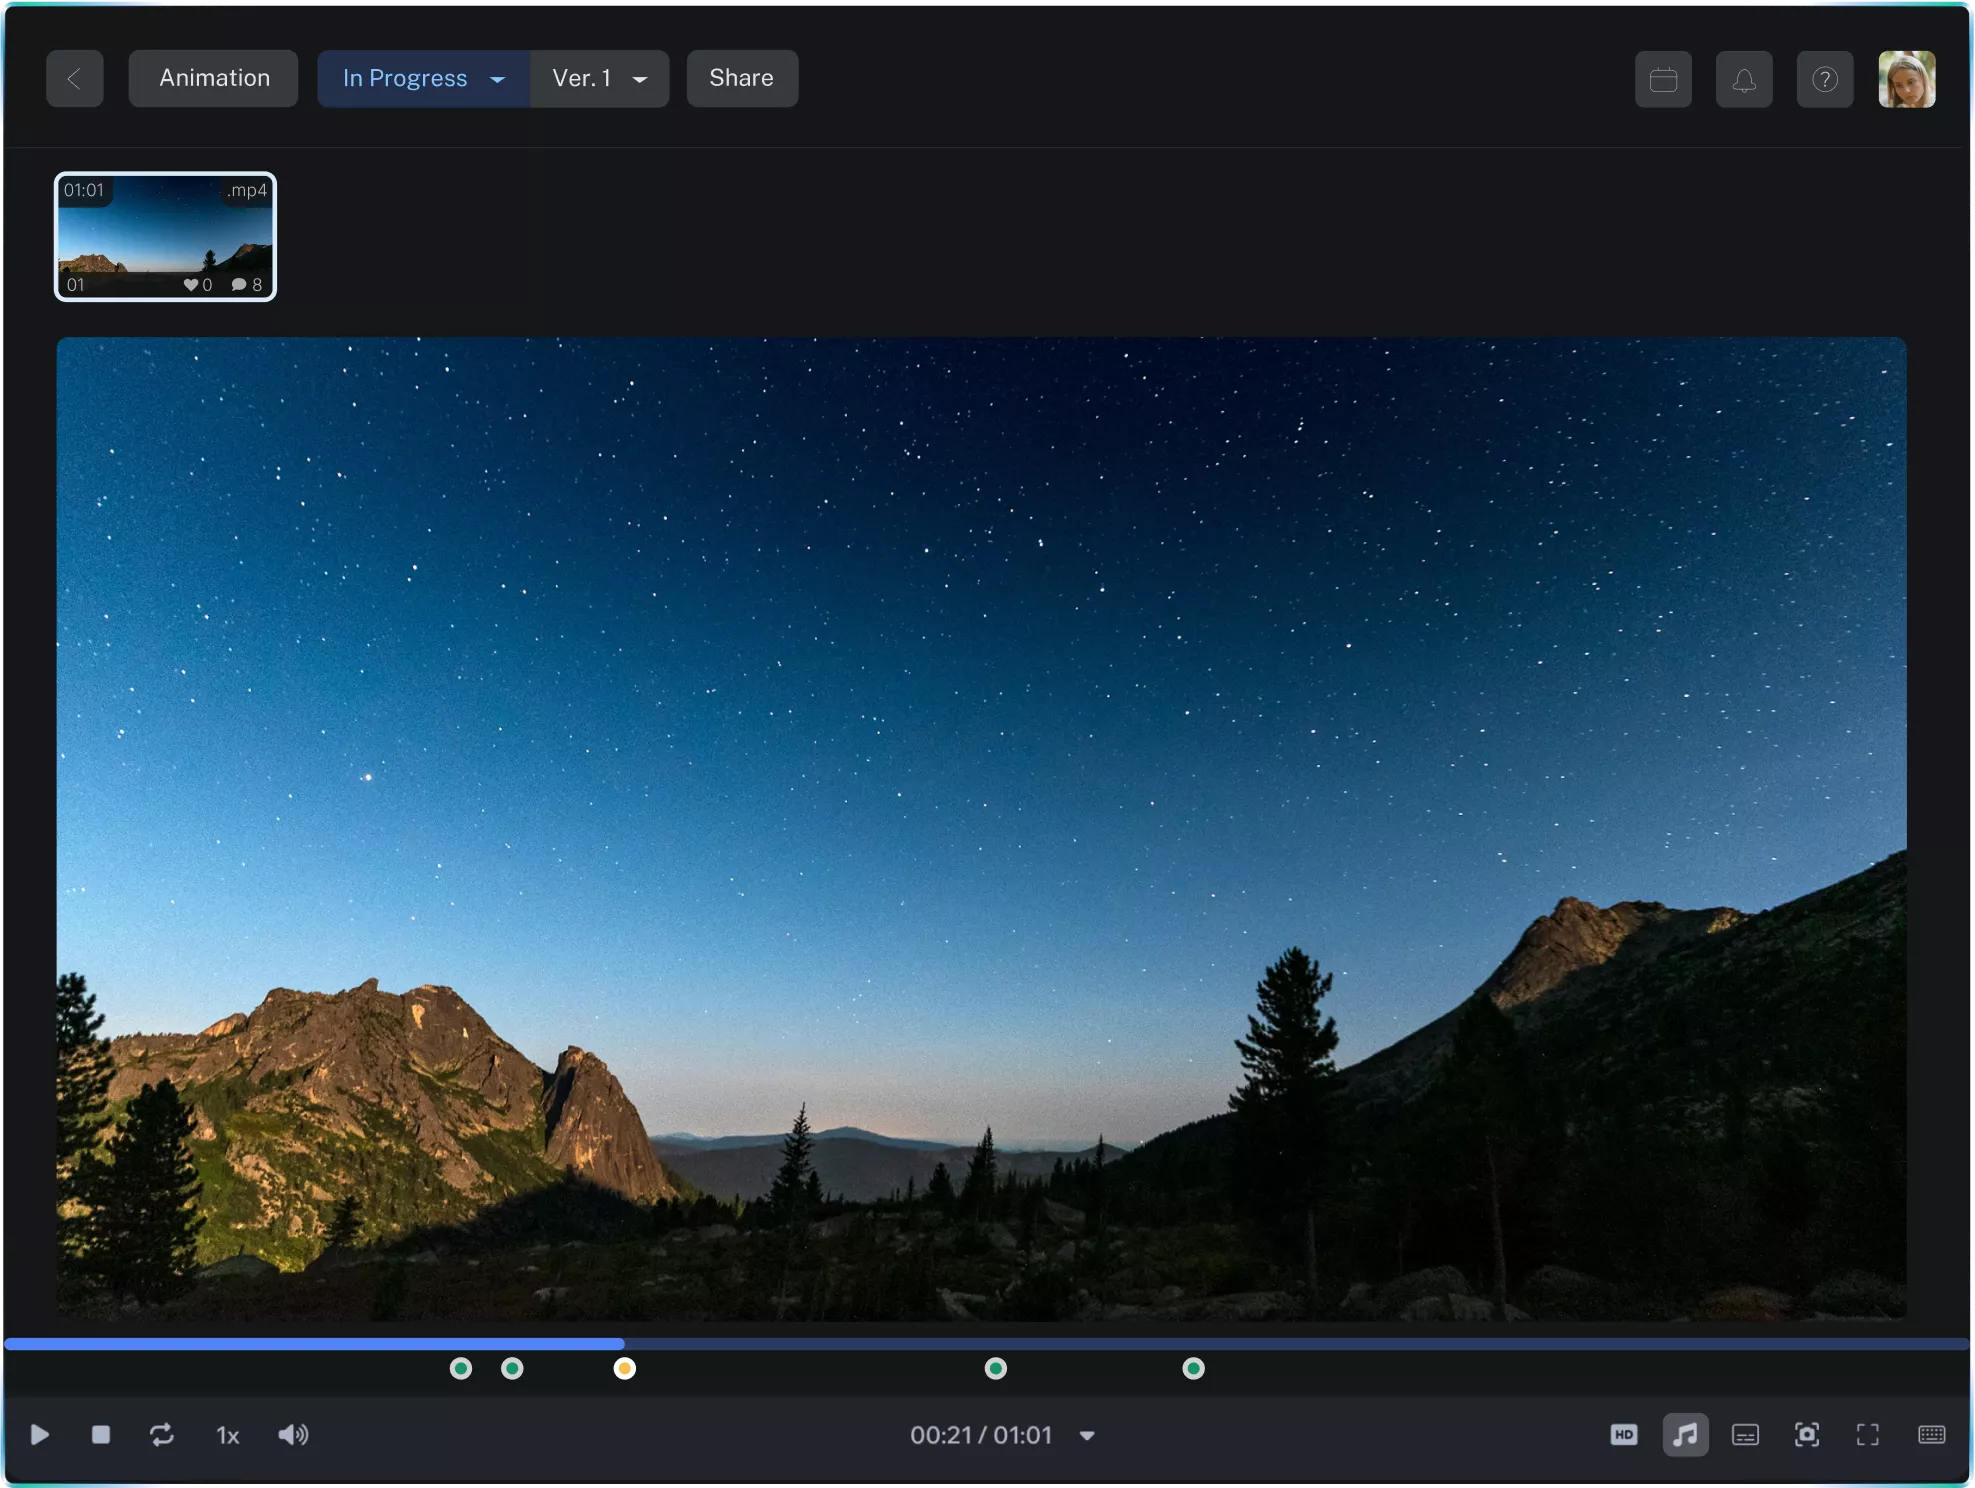
Task: Select the yellow comment marker on the timeline
Action: click(x=624, y=1368)
